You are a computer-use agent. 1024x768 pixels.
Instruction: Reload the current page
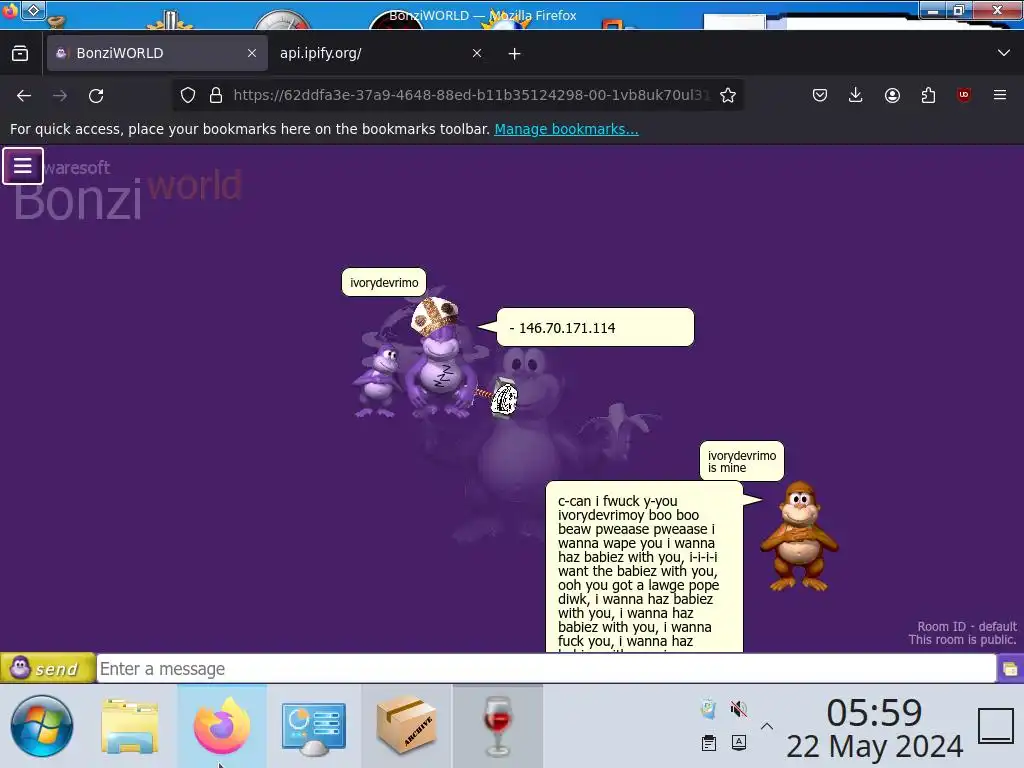click(96, 96)
